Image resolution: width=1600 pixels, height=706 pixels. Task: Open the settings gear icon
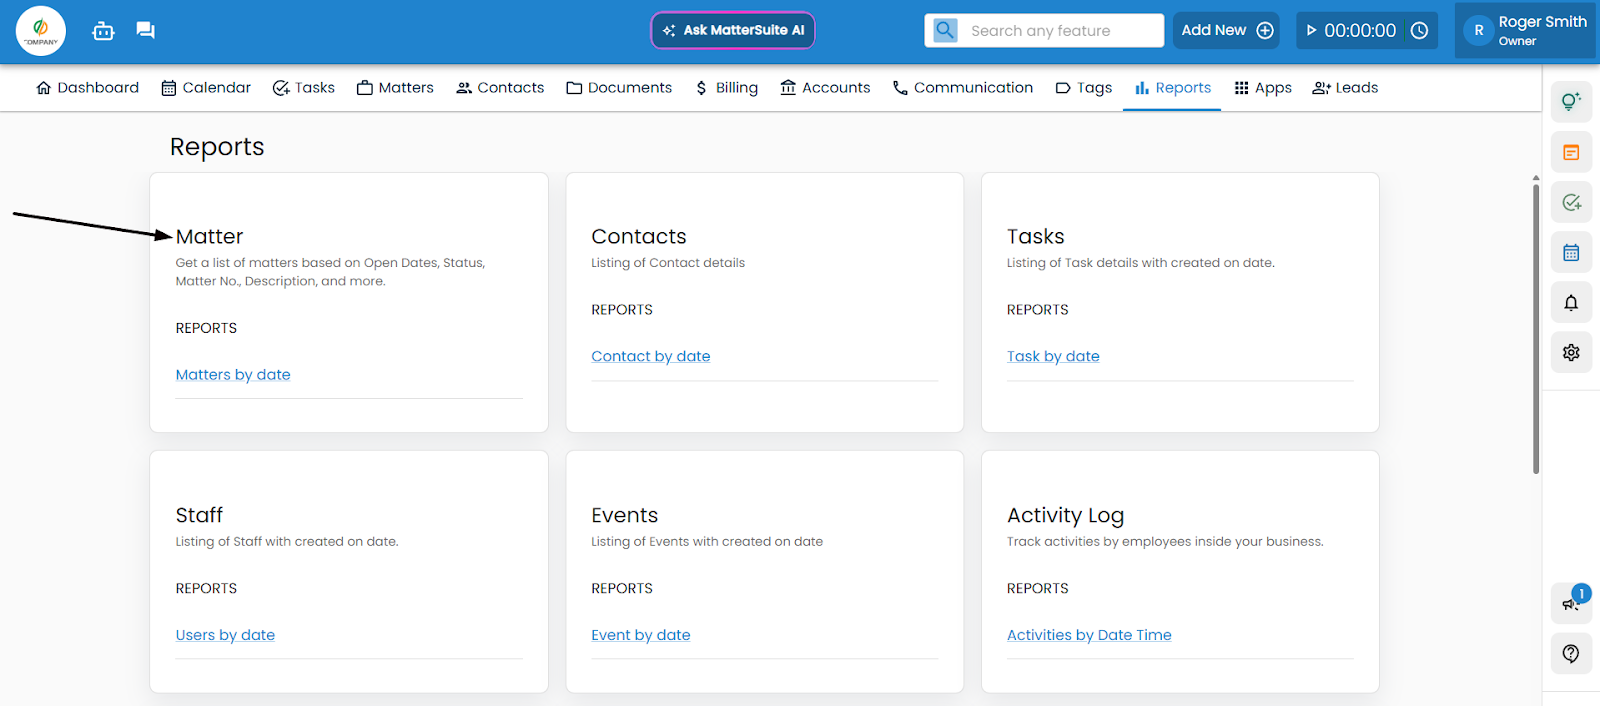click(x=1571, y=353)
